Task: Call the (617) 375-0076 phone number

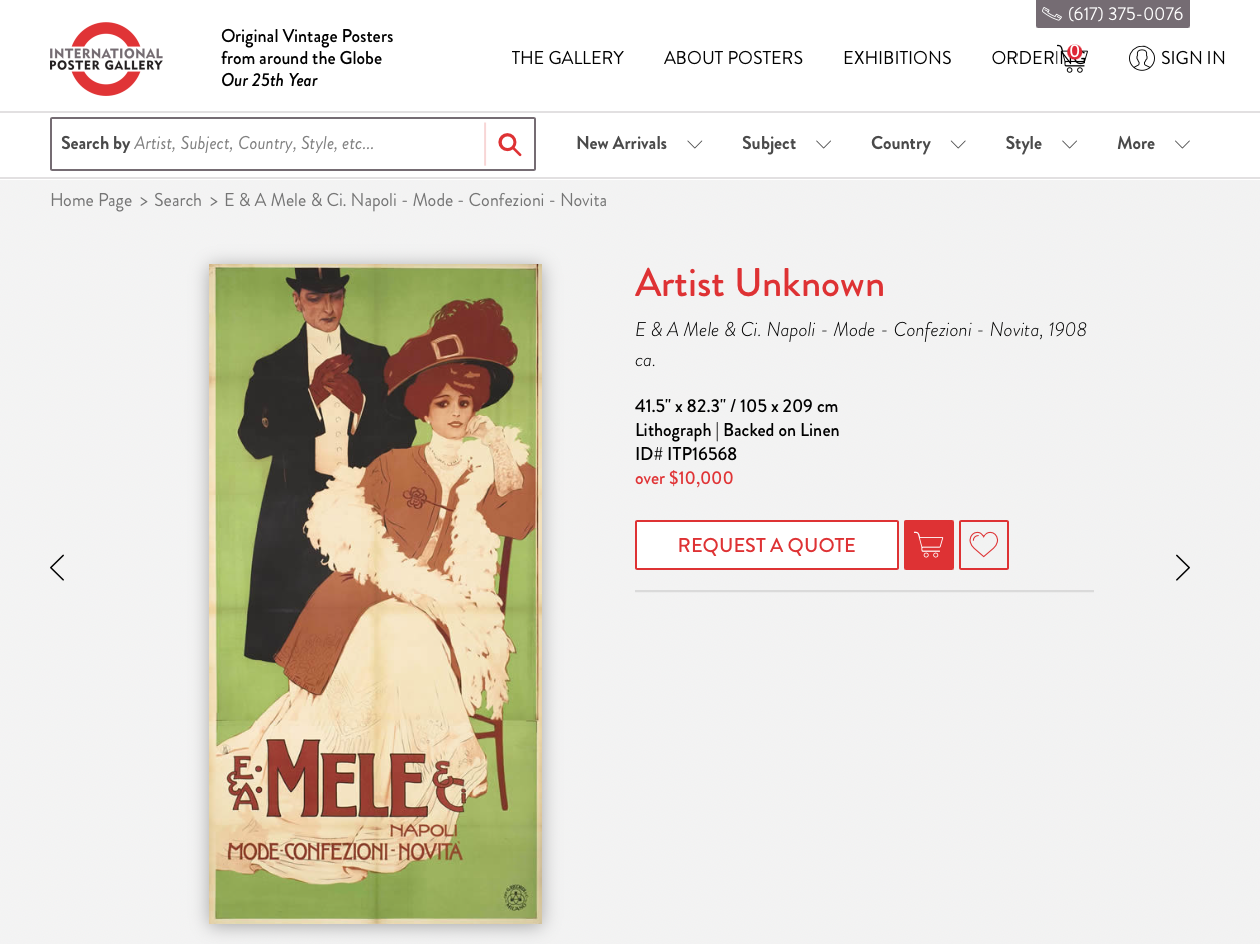Action: coord(1125,14)
